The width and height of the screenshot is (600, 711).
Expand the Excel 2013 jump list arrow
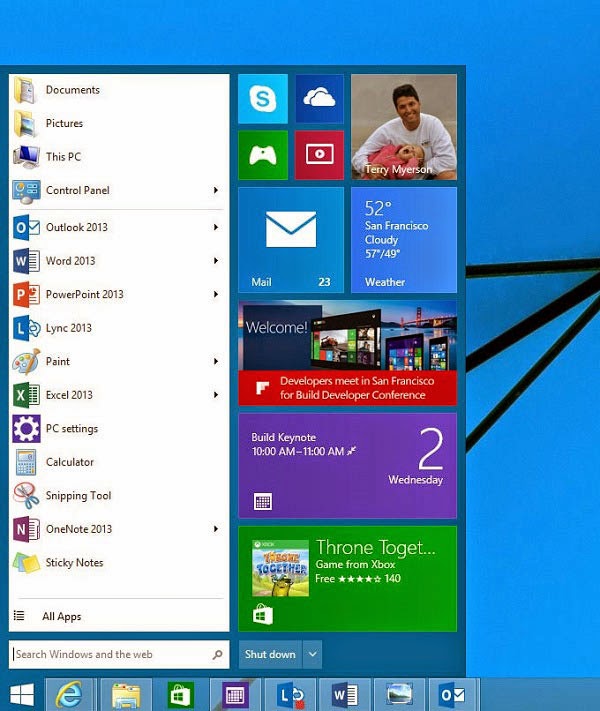point(216,395)
